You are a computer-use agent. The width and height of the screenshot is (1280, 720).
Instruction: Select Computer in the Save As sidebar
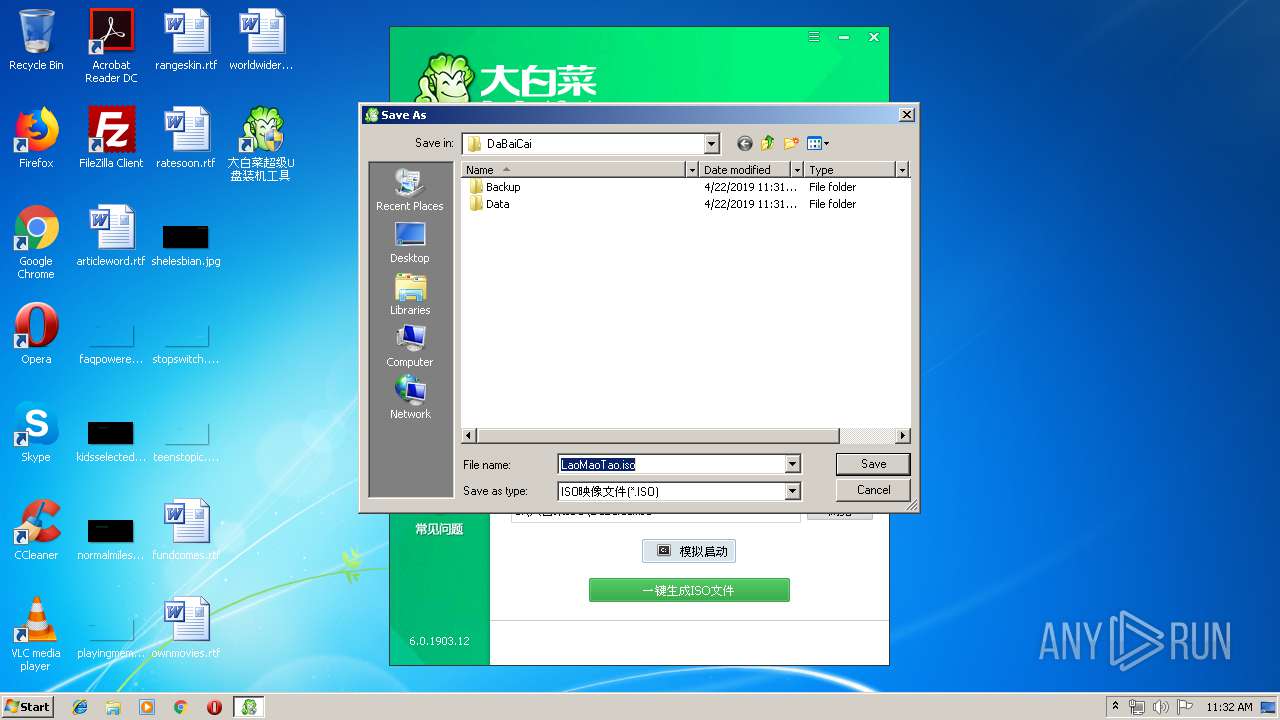[x=409, y=346]
